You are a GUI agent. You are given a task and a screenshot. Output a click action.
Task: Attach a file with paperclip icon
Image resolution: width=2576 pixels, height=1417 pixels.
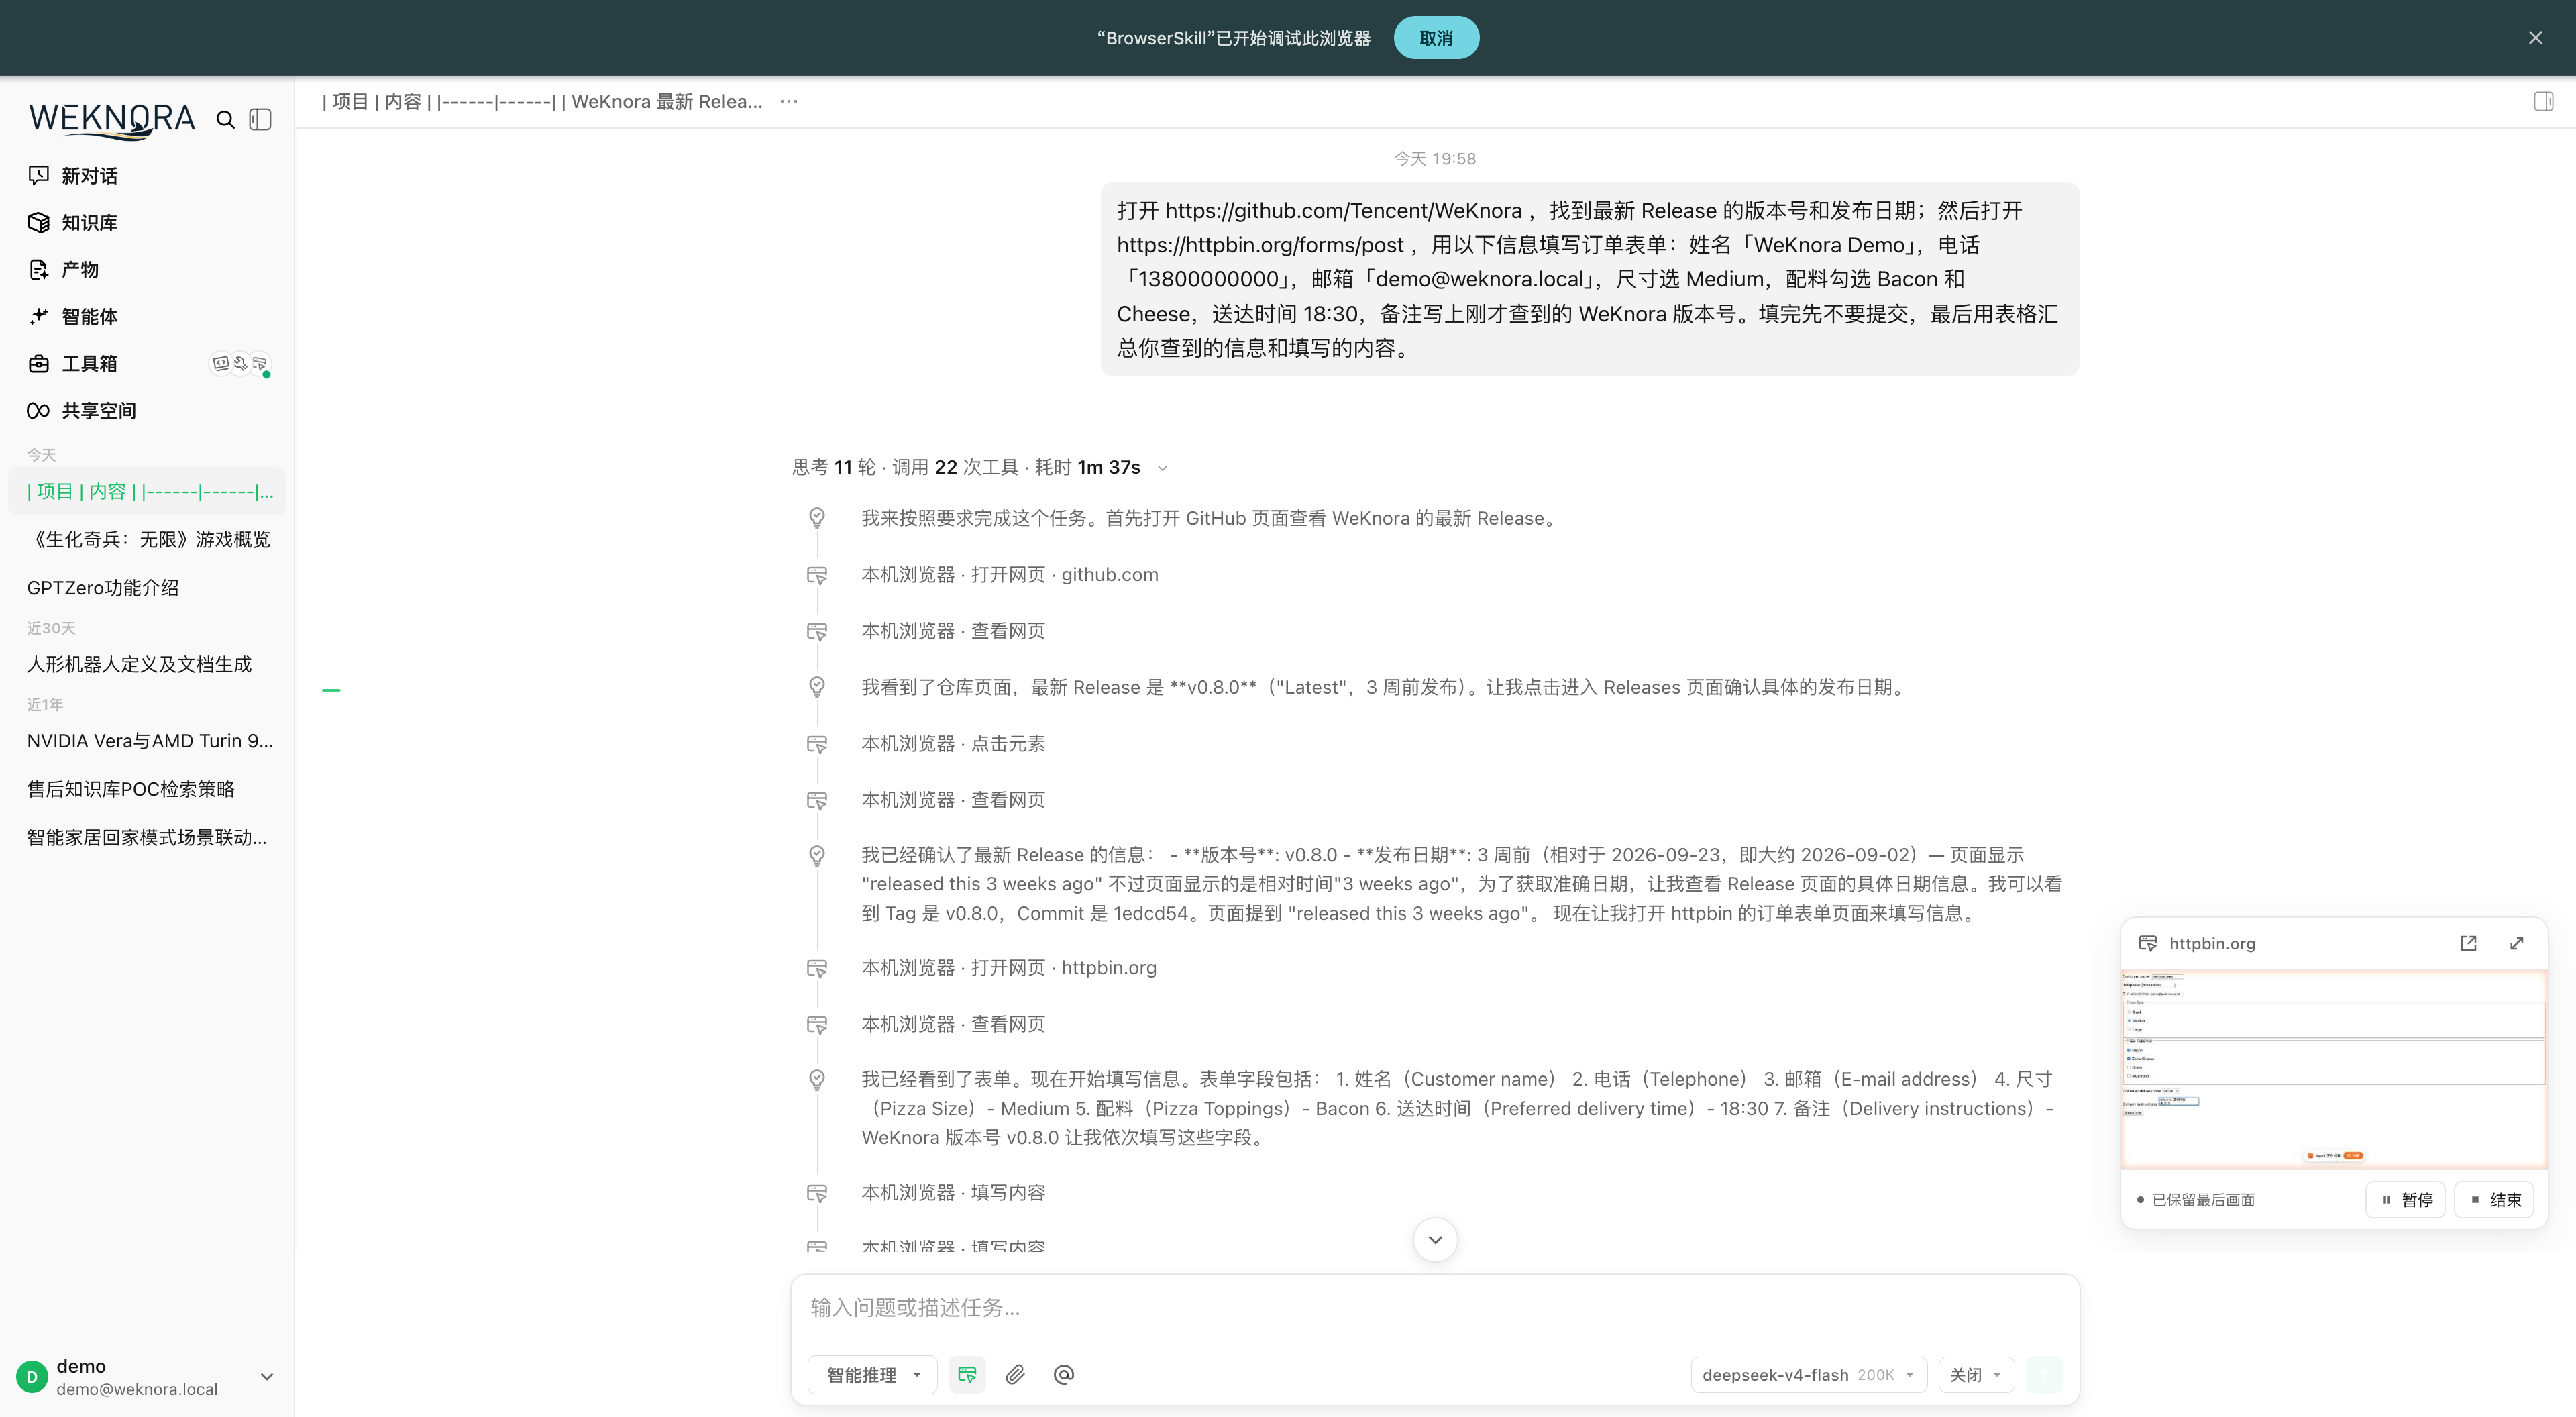click(x=1015, y=1375)
